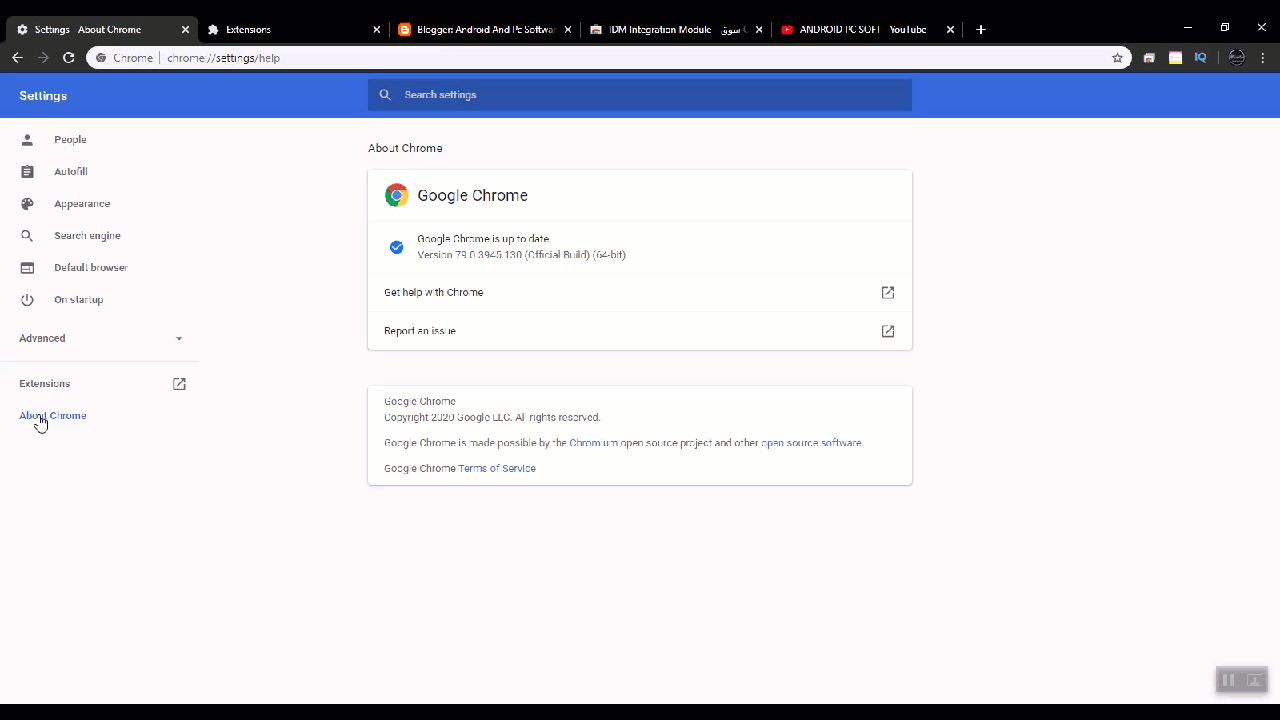
Task: Click the IQ extension icon
Action: coord(1201,58)
